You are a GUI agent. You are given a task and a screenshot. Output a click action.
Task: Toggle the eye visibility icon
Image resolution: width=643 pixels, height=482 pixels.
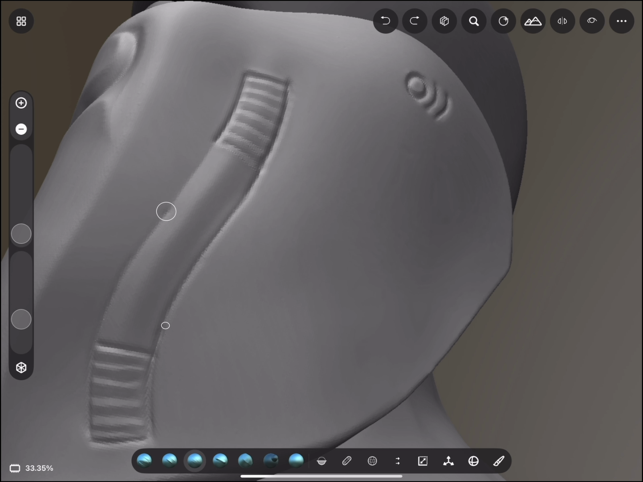pos(592,21)
